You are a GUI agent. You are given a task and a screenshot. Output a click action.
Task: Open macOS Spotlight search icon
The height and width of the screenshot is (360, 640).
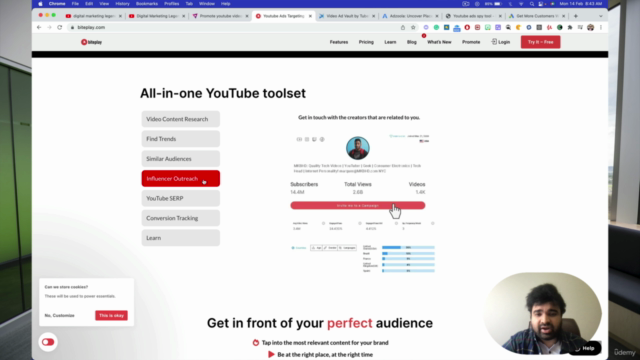(x=531, y=4)
